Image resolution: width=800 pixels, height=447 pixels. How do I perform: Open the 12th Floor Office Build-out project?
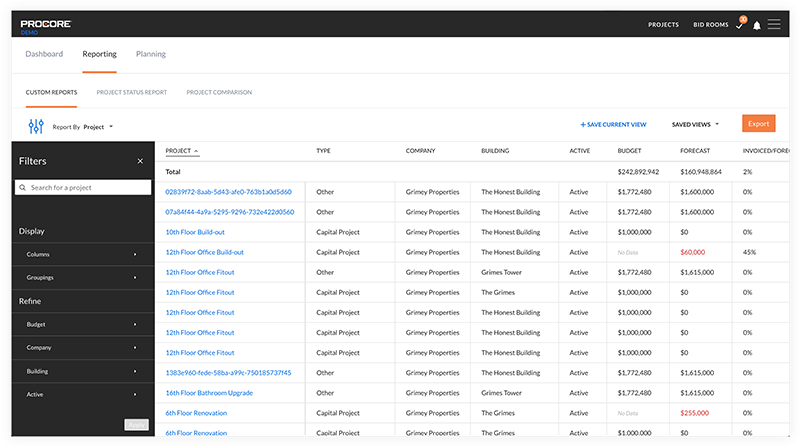[x=205, y=252]
